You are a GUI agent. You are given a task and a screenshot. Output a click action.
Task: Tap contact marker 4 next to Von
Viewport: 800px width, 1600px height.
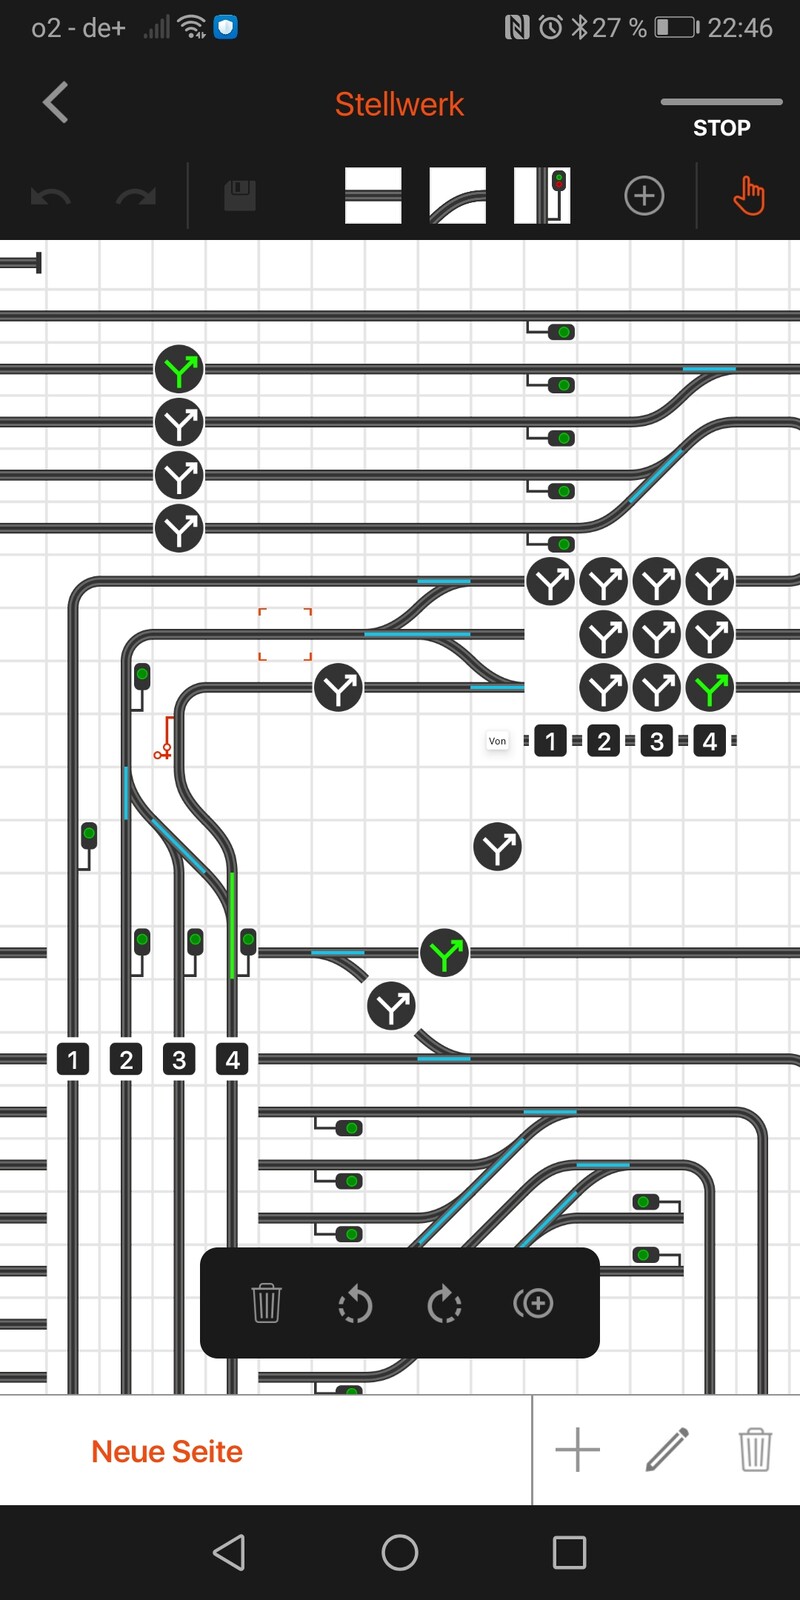coord(709,741)
